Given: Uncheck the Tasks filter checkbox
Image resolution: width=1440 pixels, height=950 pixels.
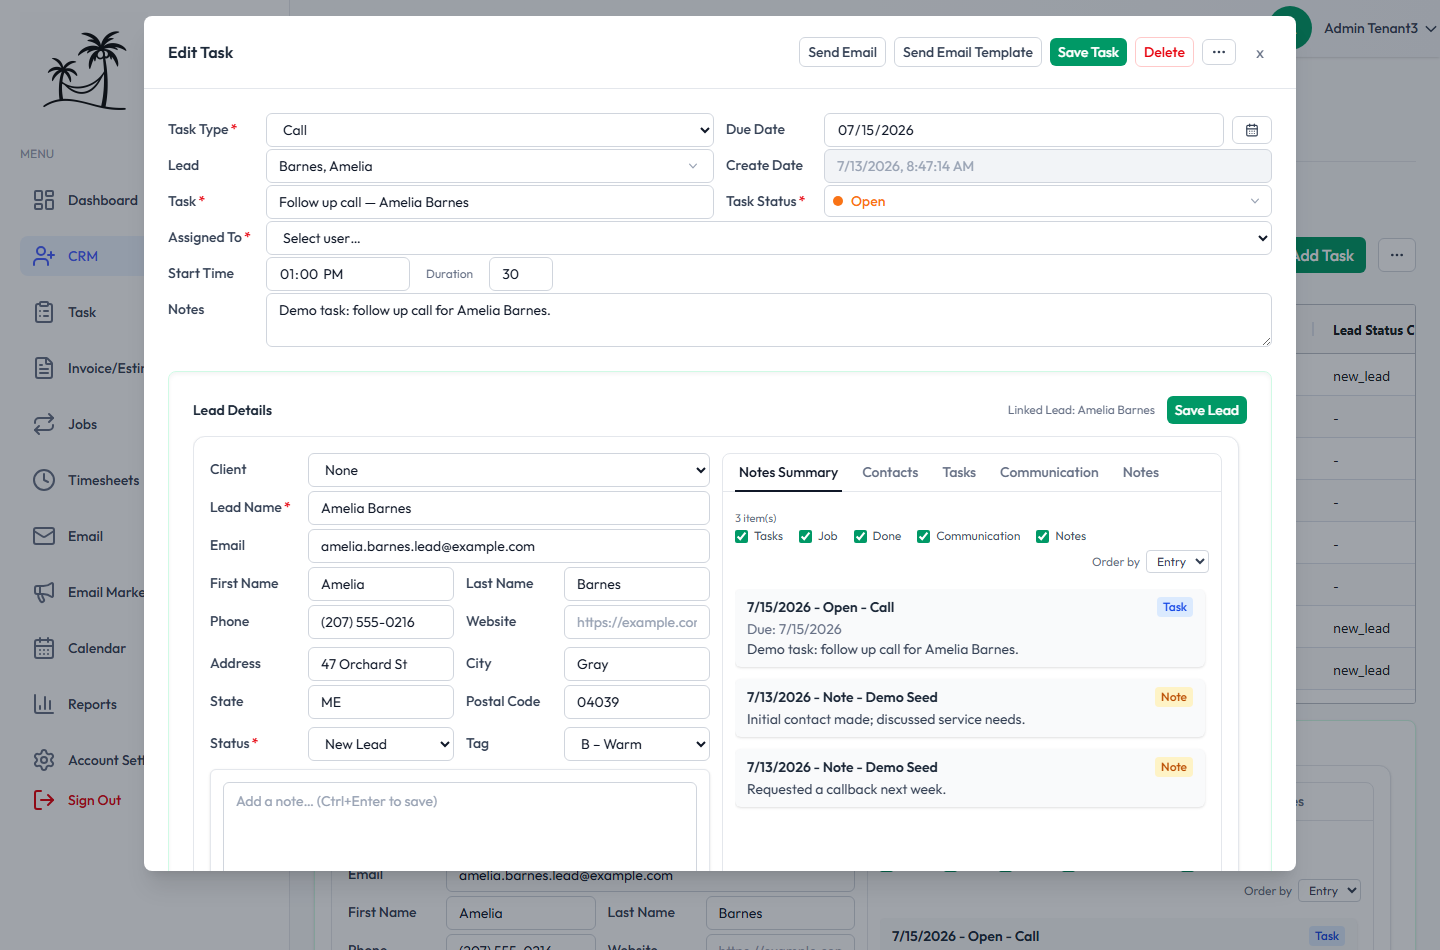Looking at the screenshot, I should pyautogui.click(x=742, y=537).
